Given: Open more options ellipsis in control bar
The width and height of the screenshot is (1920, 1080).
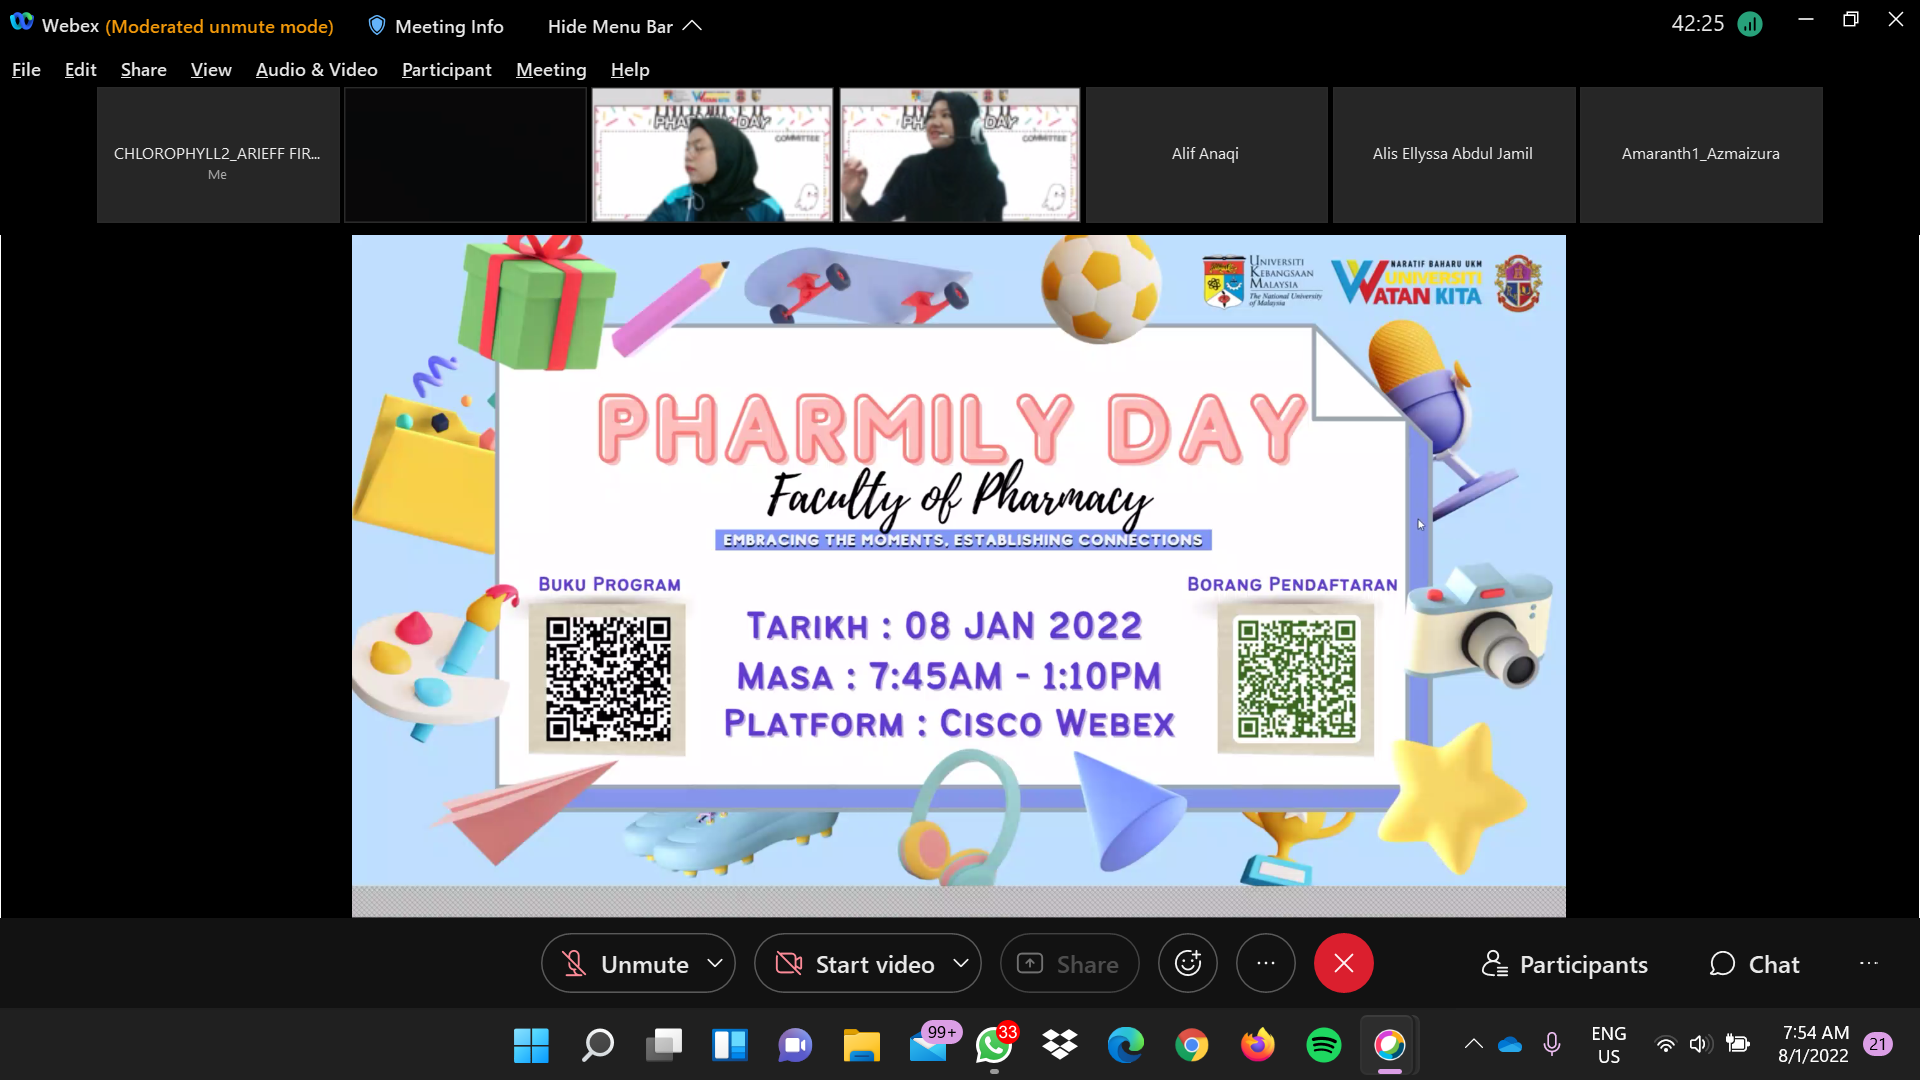Looking at the screenshot, I should [1265, 963].
